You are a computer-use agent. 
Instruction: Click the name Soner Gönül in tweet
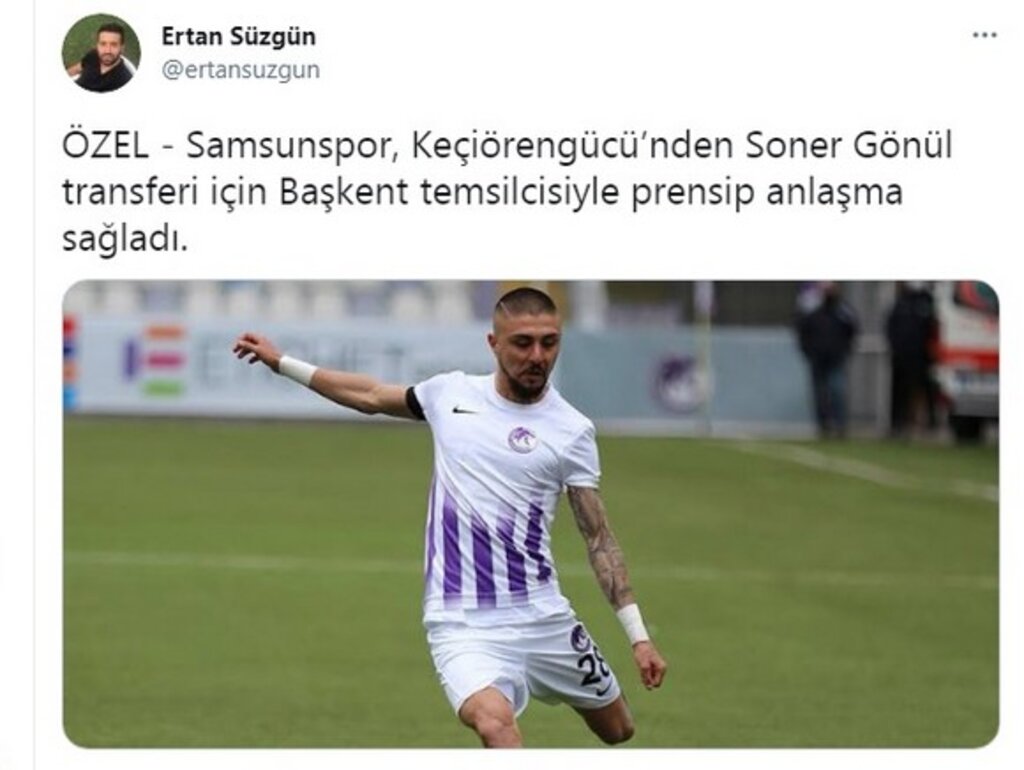[x=848, y=145]
